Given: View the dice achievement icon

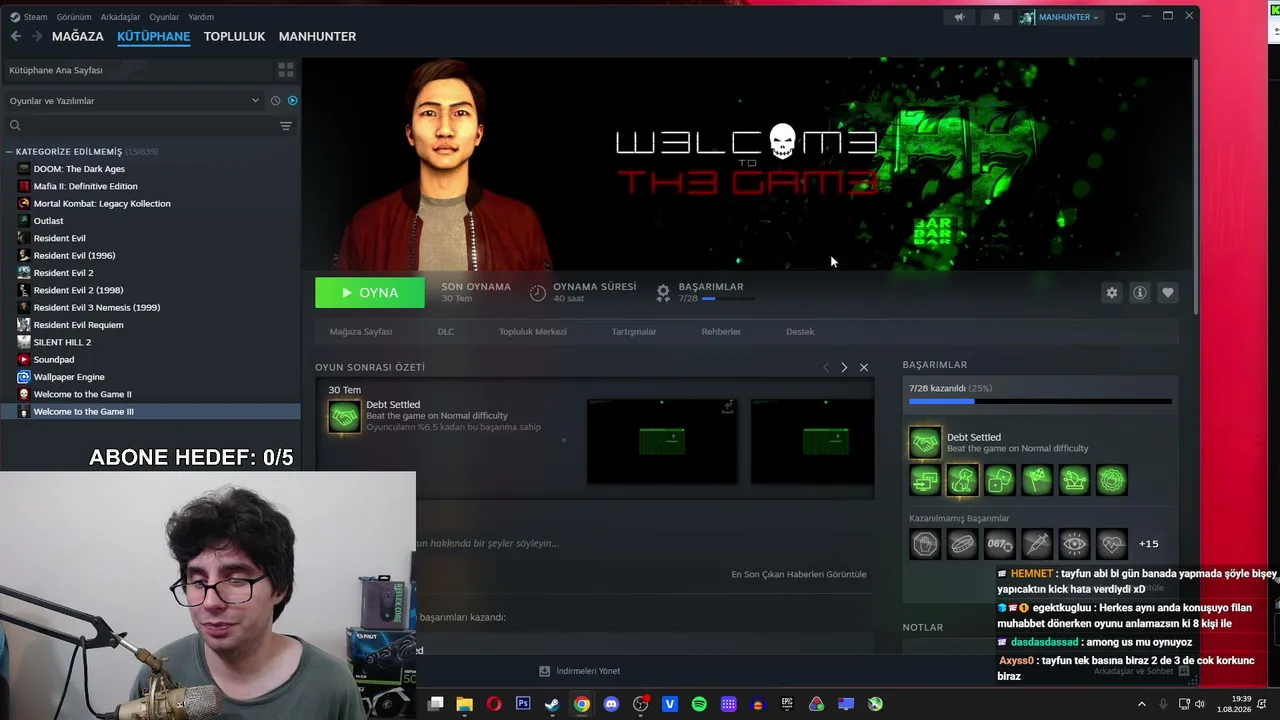Looking at the screenshot, I should click(999, 480).
